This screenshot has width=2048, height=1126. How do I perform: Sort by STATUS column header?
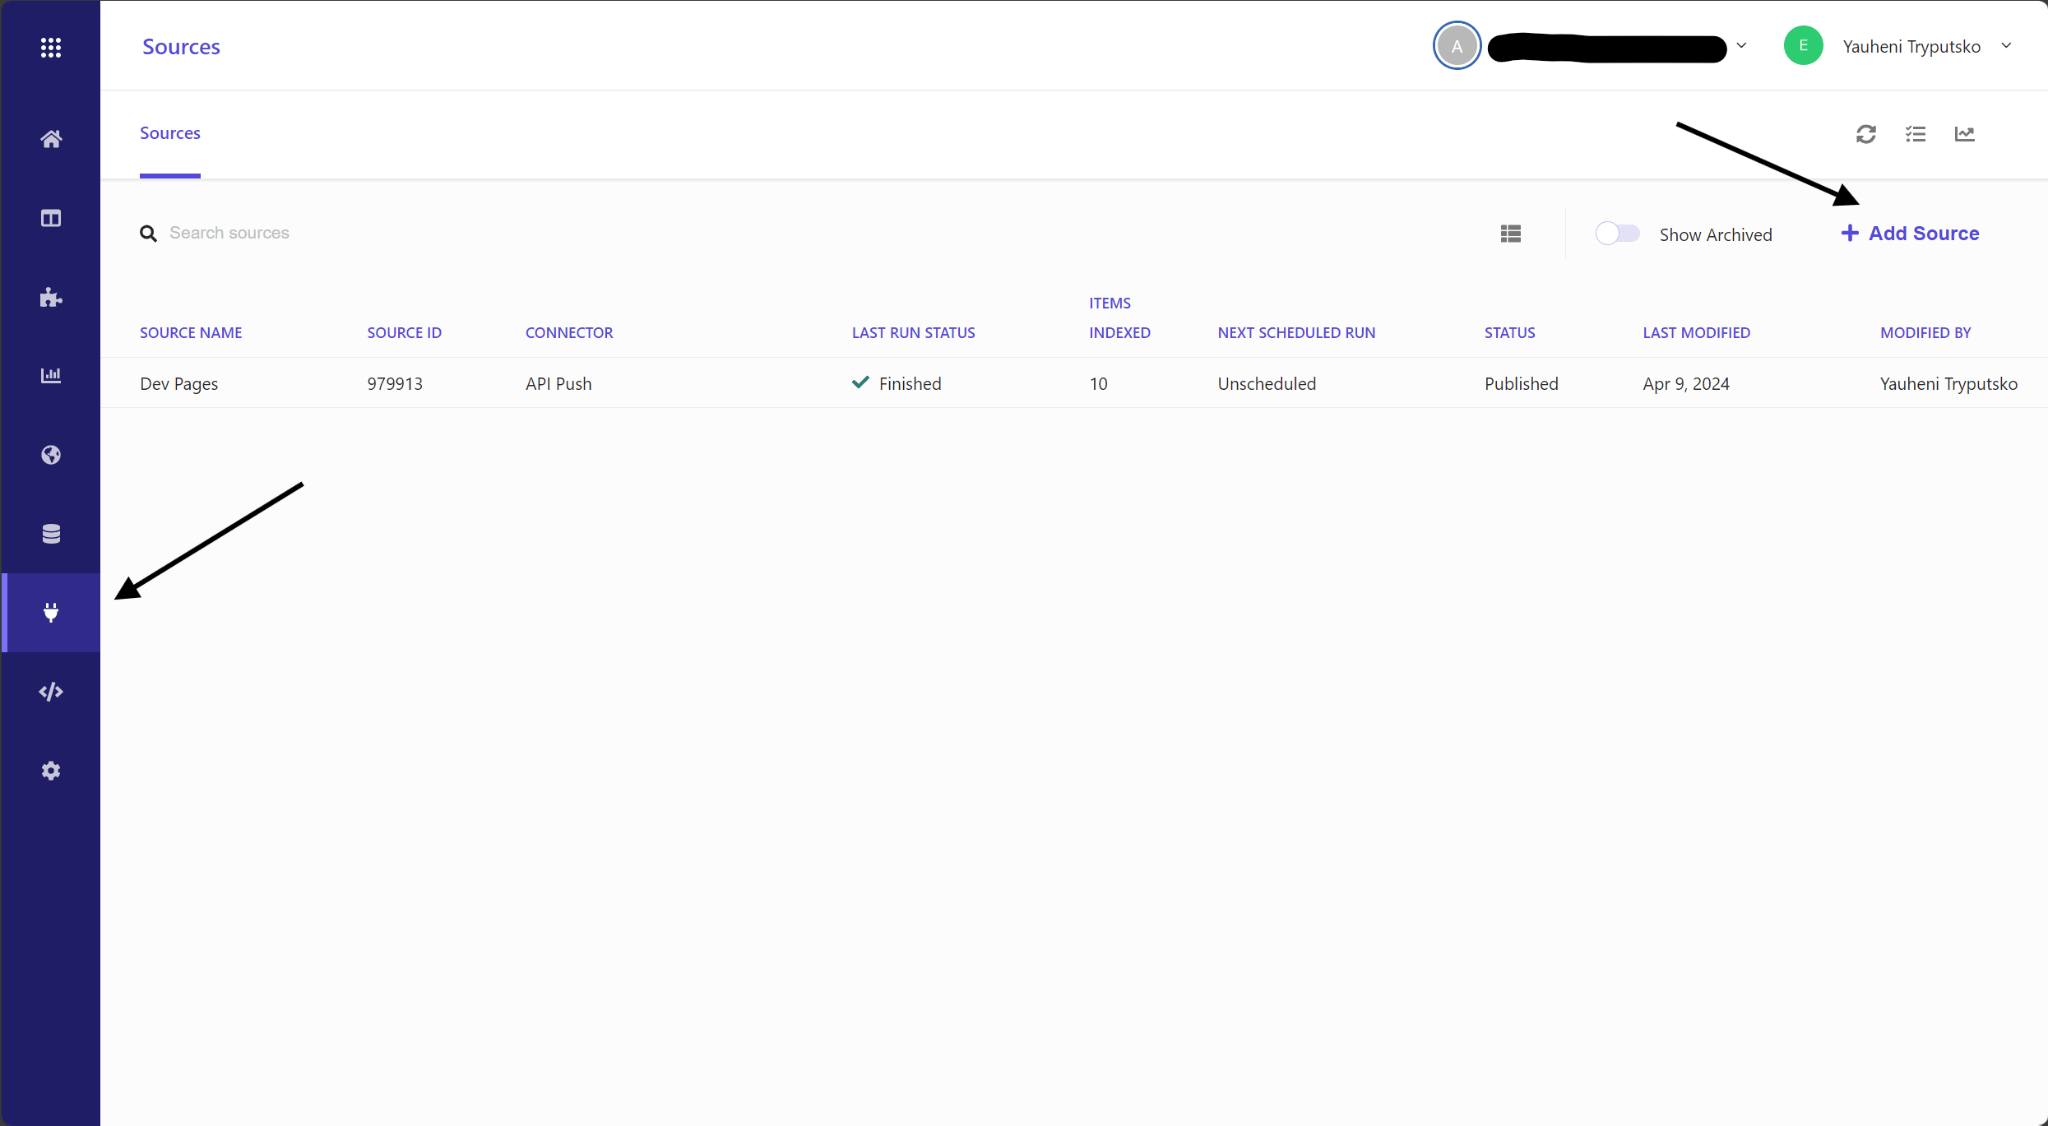click(x=1509, y=333)
